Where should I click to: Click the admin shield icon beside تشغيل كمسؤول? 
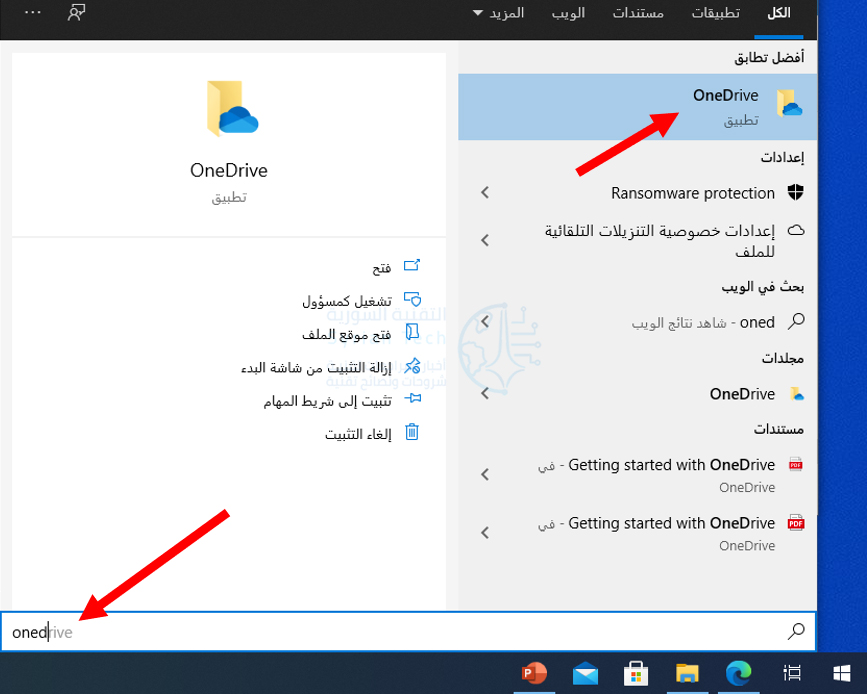click(412, 299)
